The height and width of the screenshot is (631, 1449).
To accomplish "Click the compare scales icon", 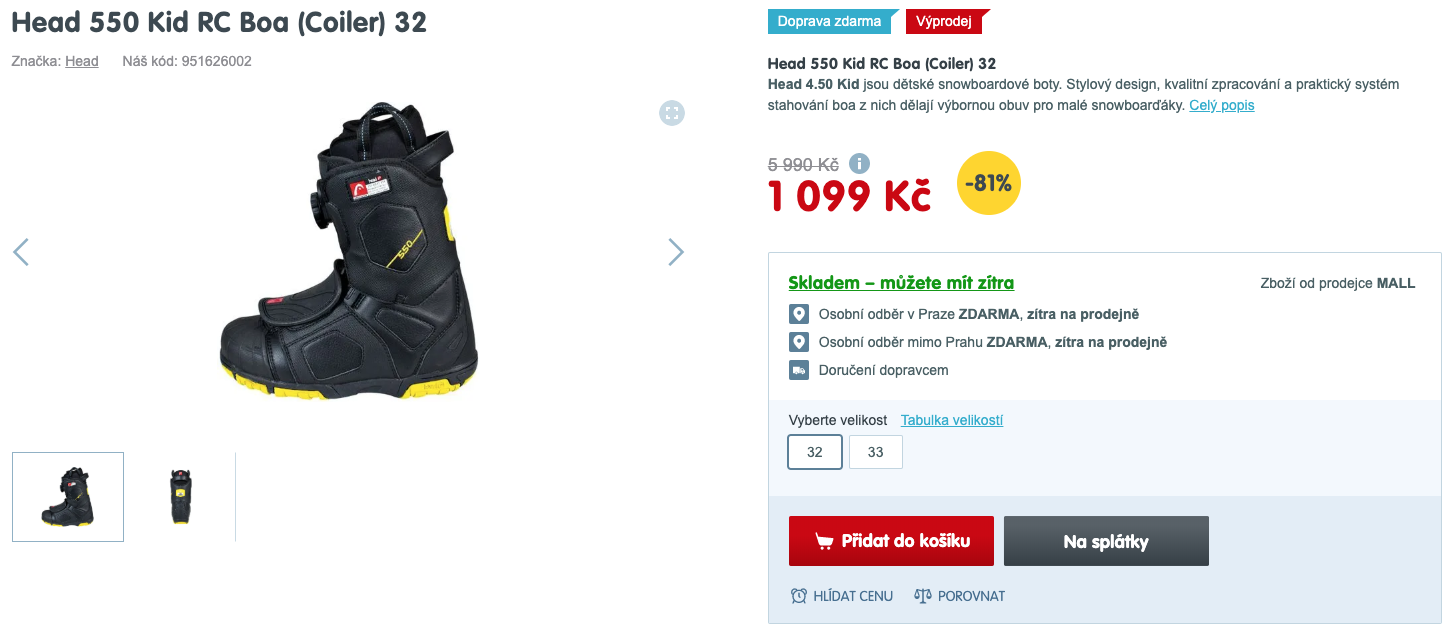I will tap(923, 596).
